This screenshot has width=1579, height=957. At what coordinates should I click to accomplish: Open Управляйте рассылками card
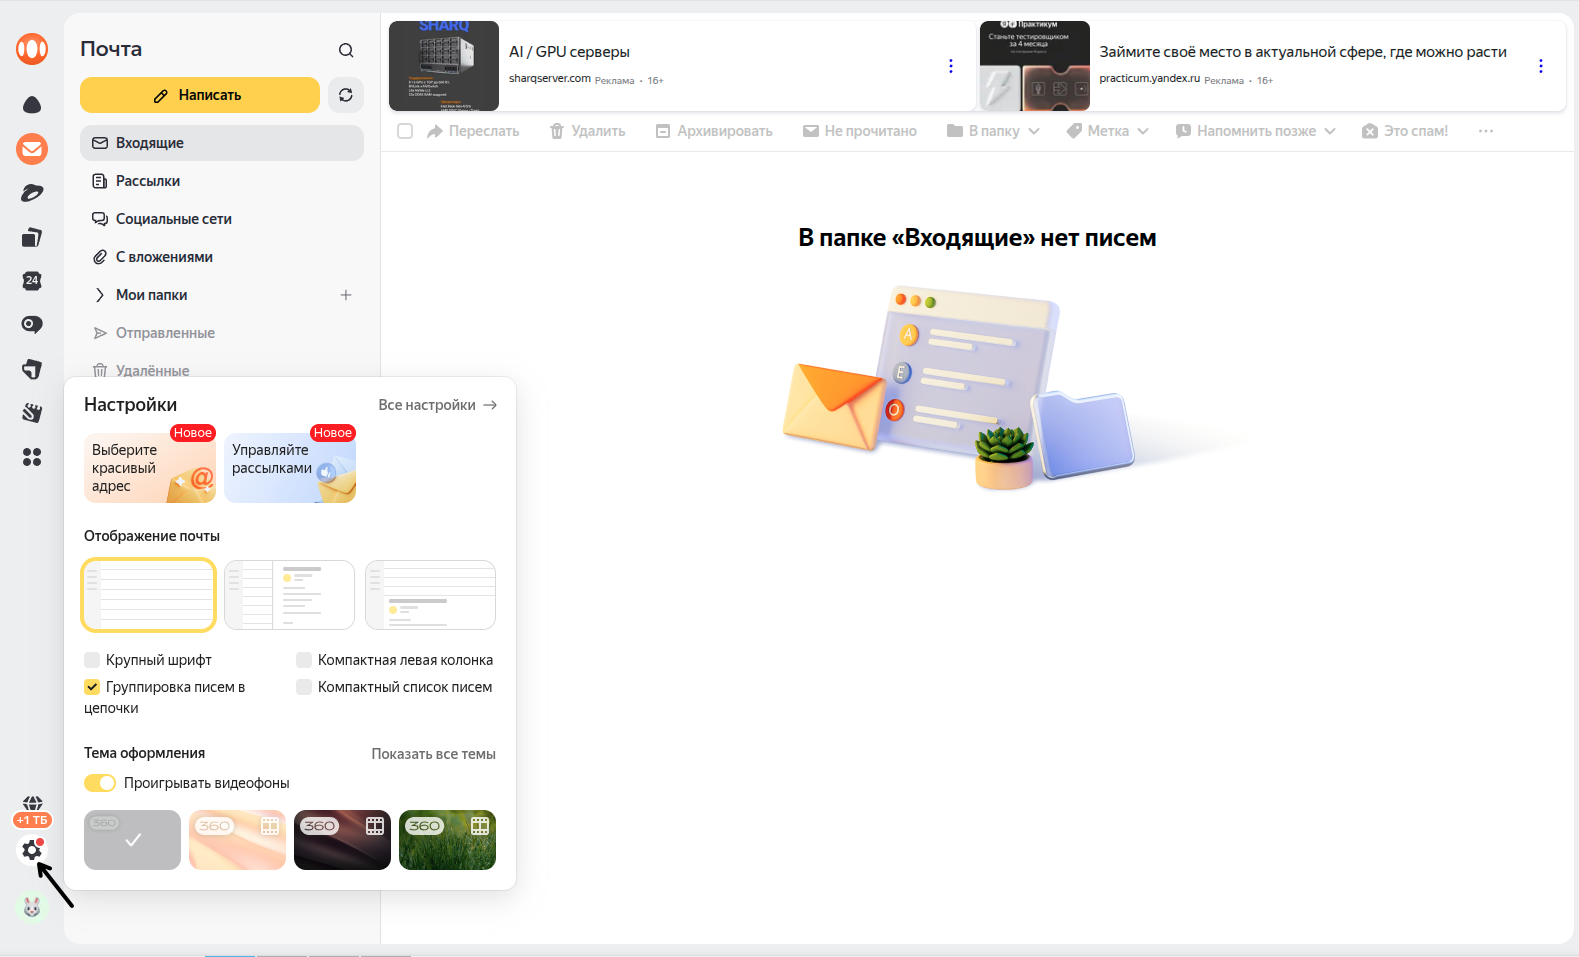click(290, 468)
